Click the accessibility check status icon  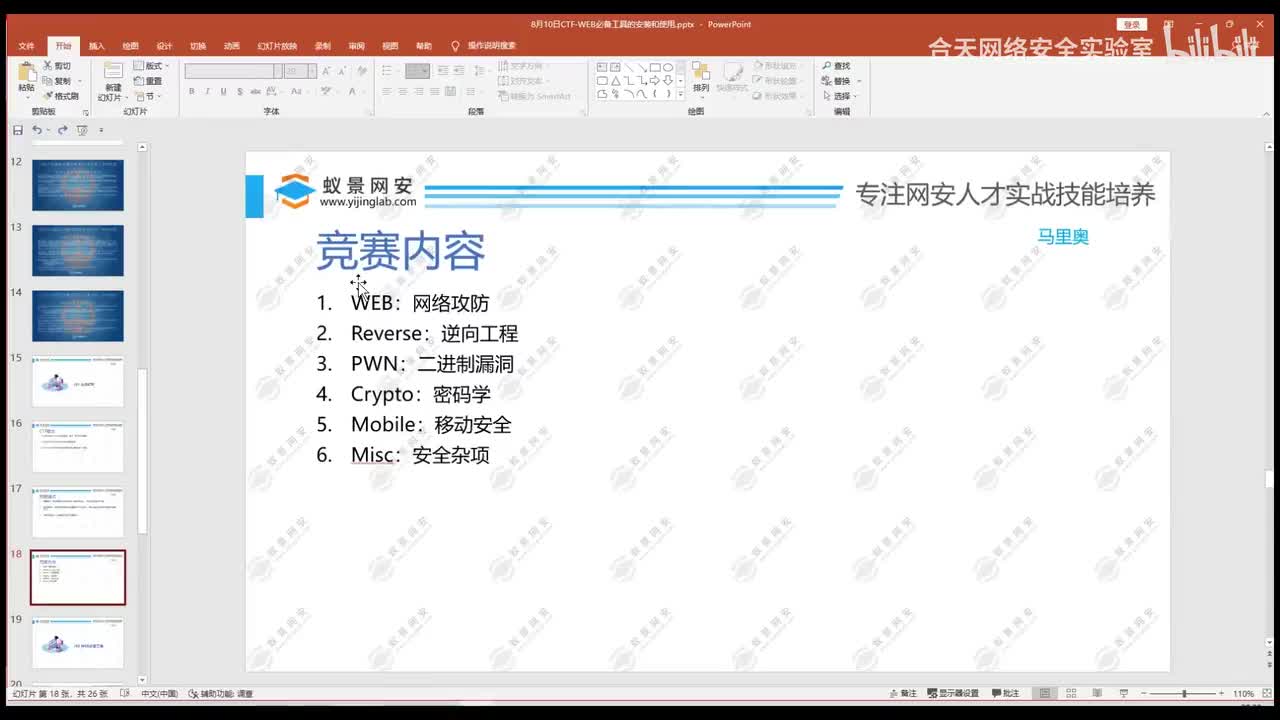pyautogui.click(x=193, y=693)
